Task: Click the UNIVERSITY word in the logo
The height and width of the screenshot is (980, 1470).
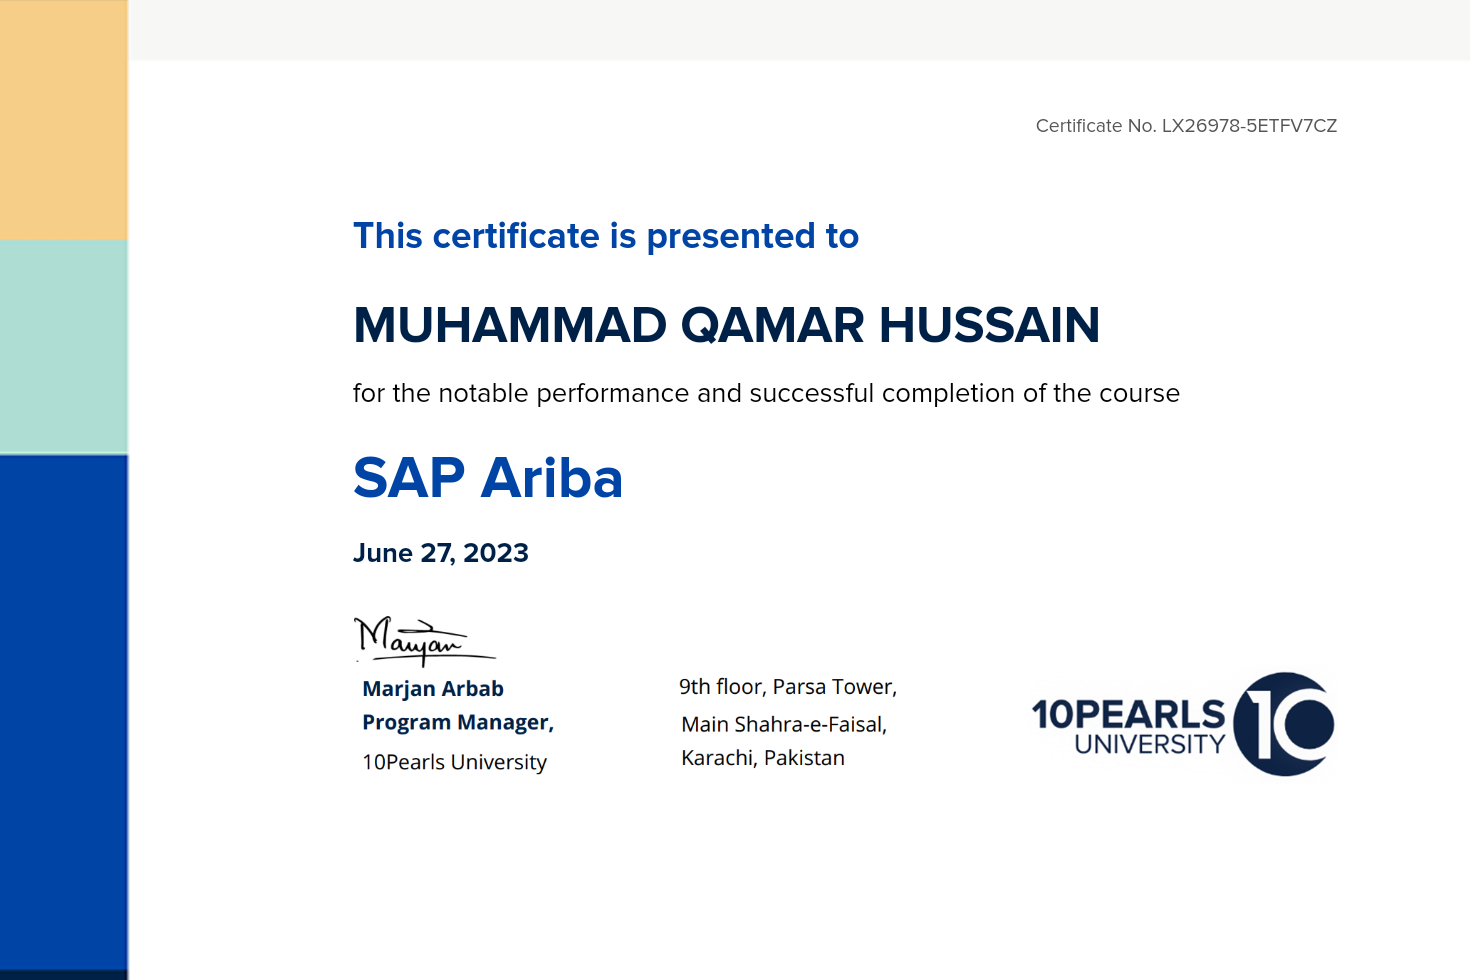Action: pos(1149,745)
